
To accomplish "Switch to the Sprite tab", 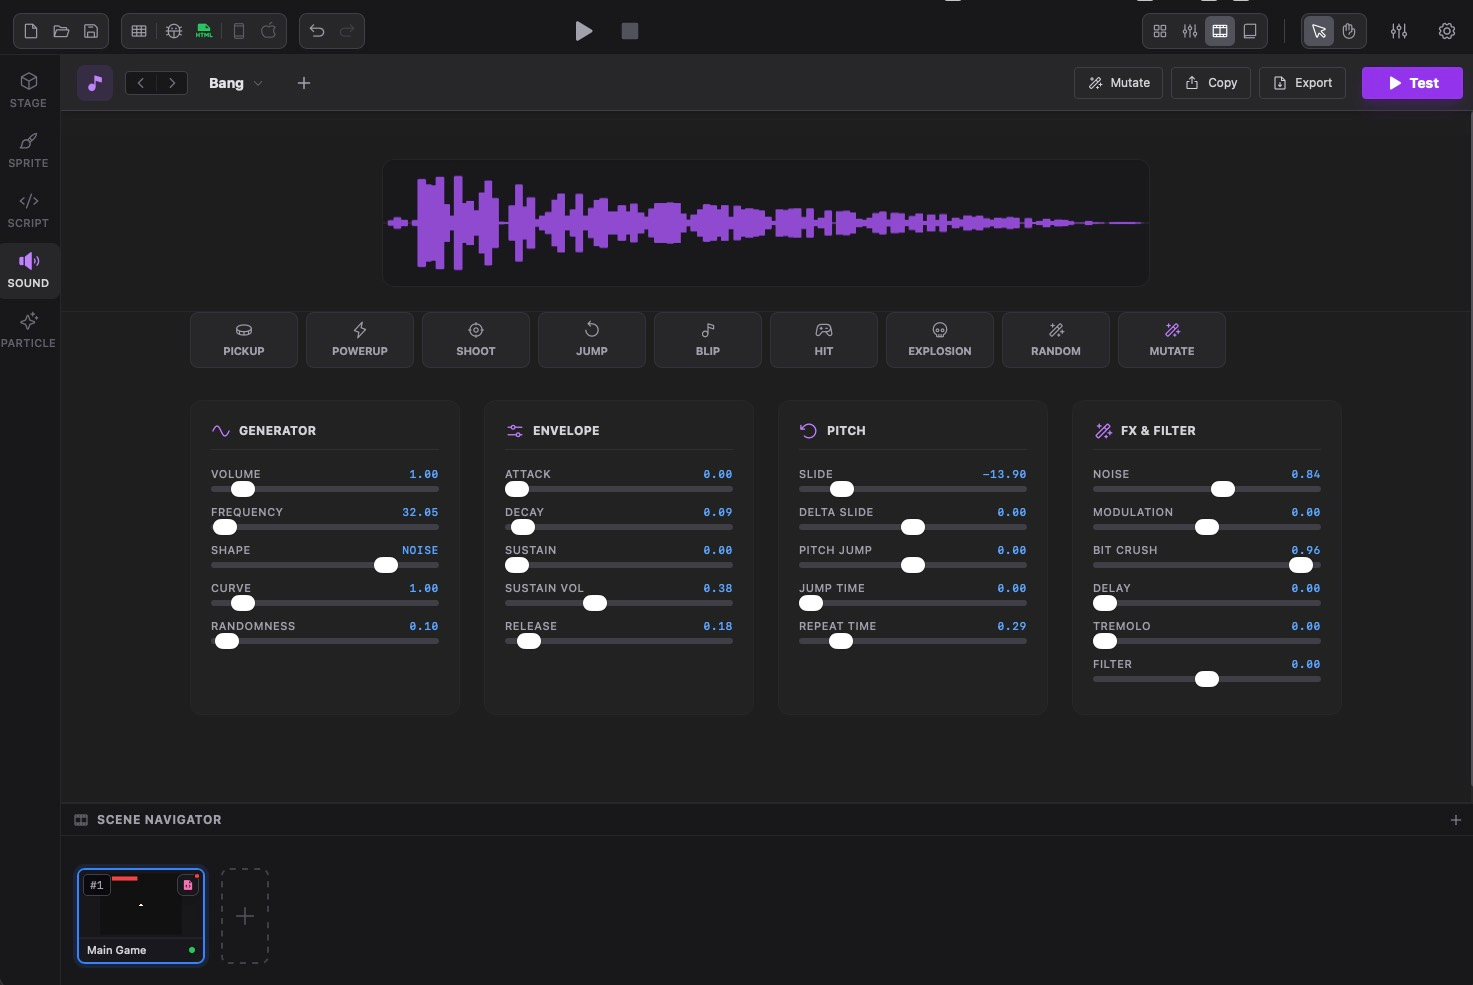I will (28, 150).
